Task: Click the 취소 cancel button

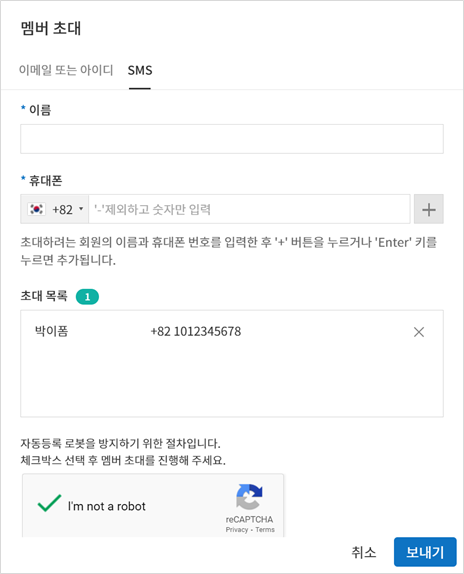Action: pos(364,552)
